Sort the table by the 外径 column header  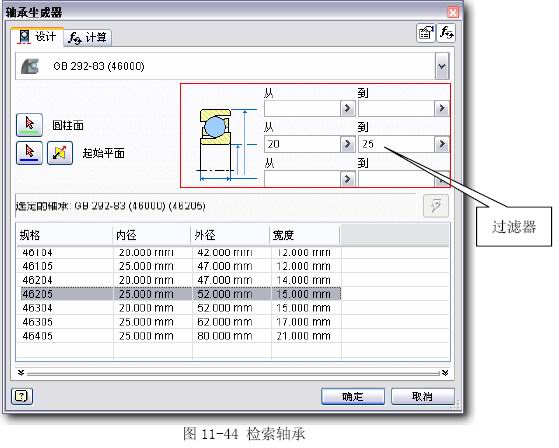(x=230, y=235)
